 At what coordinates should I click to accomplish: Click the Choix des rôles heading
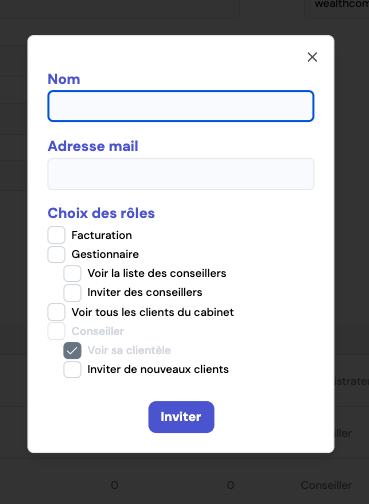[101, 213]
